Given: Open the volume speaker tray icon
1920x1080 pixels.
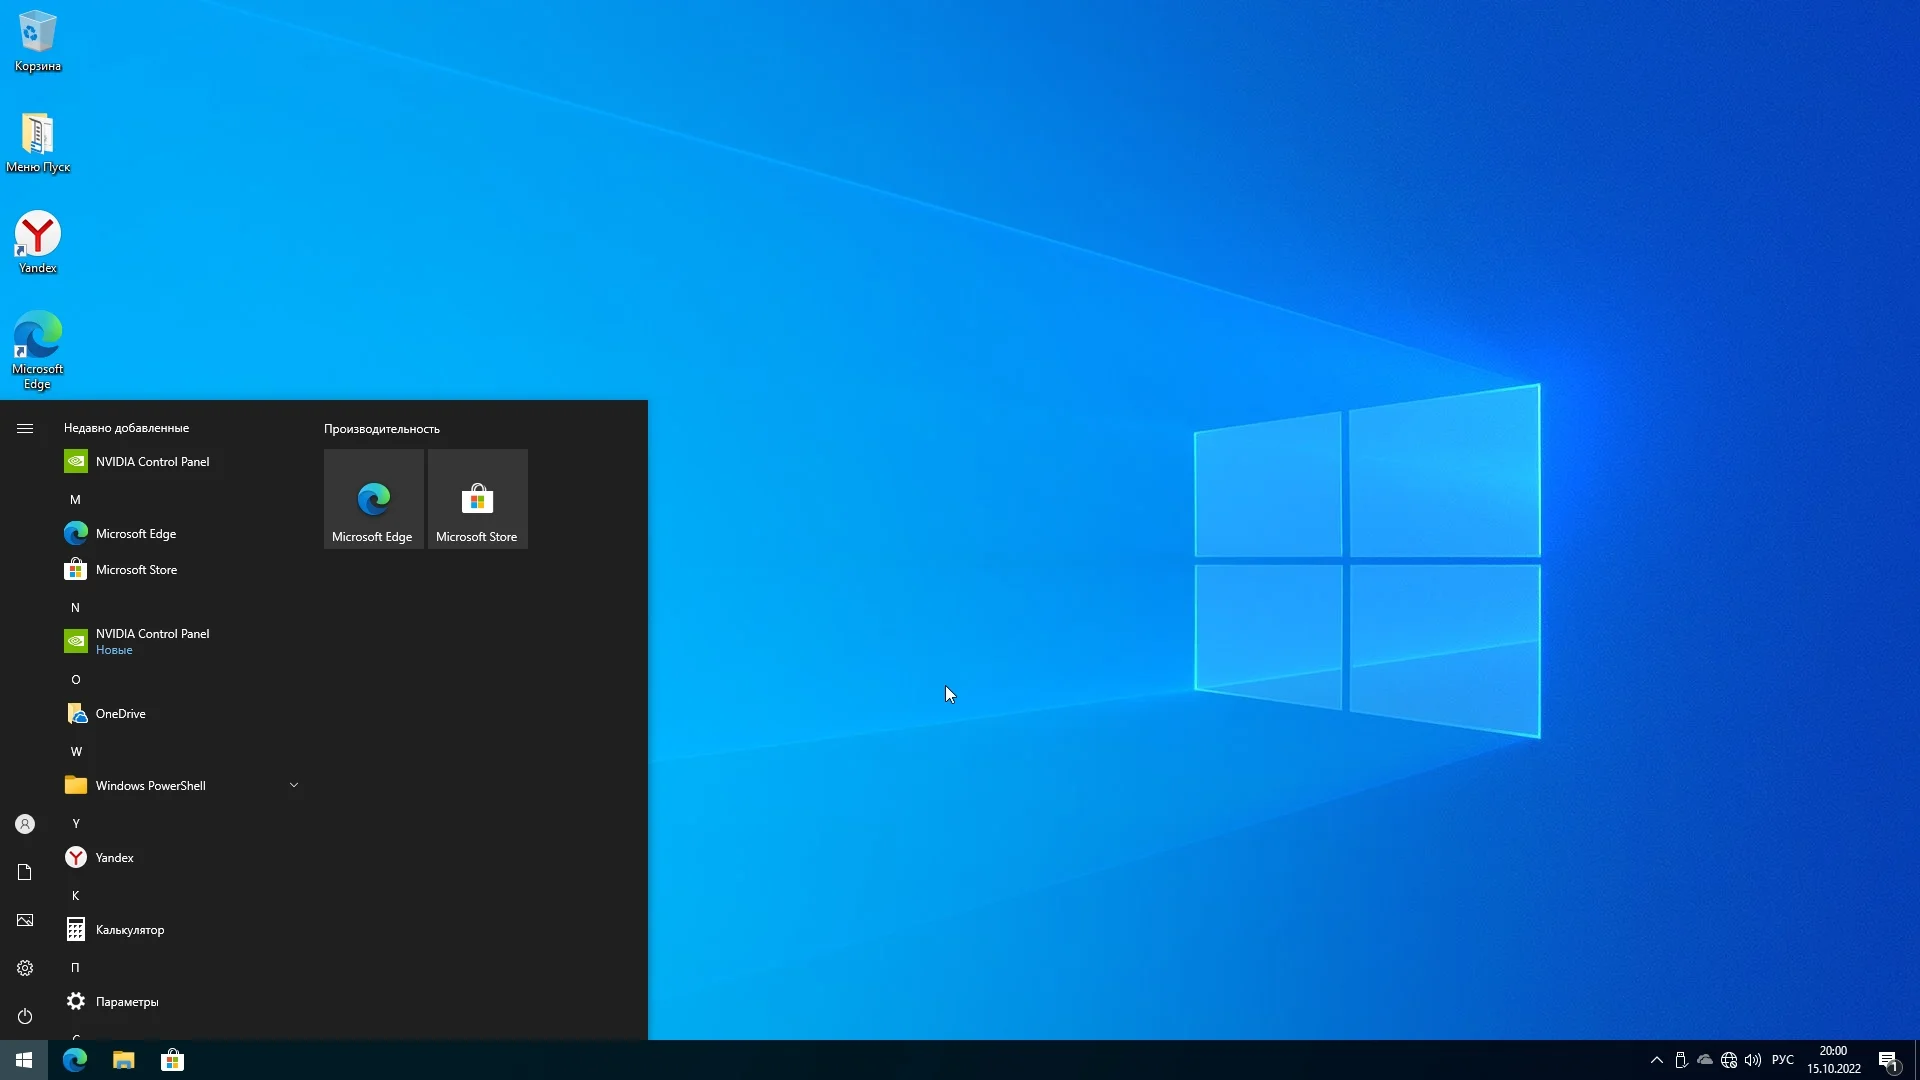Looking at the screenshot, I should coord(1752,1060).
